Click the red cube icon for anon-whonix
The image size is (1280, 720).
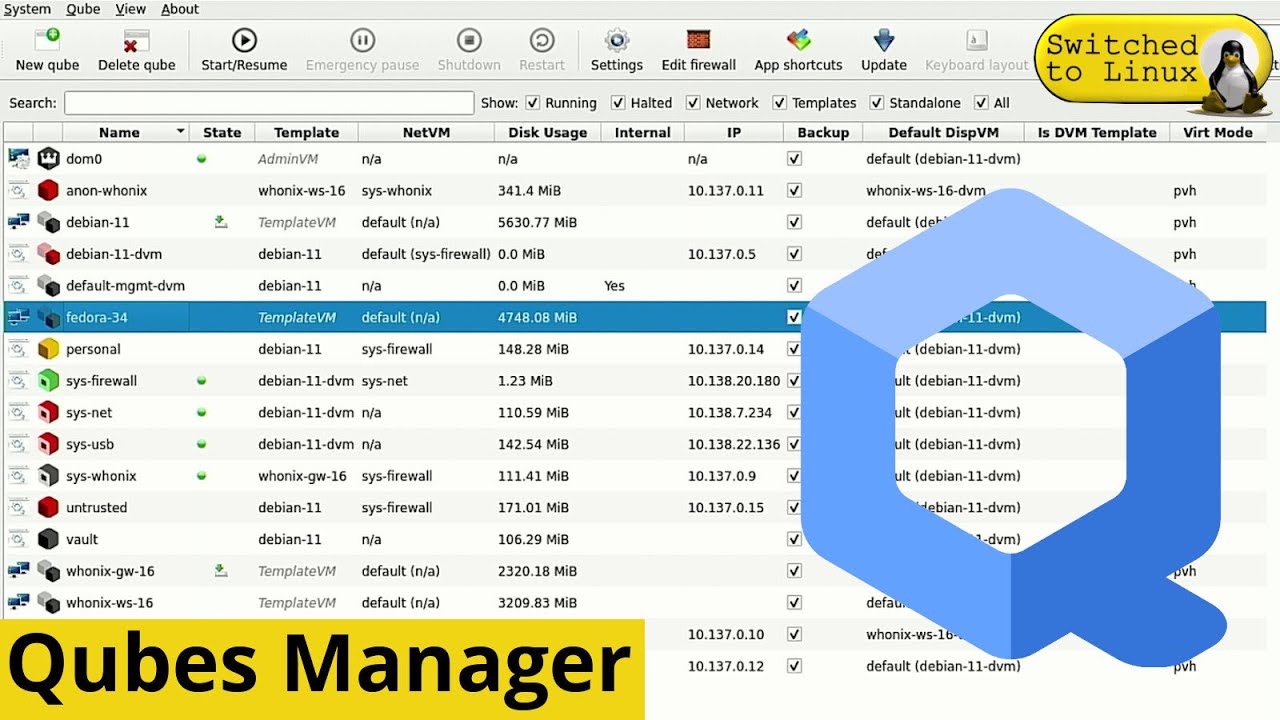[x=48, y=190]
